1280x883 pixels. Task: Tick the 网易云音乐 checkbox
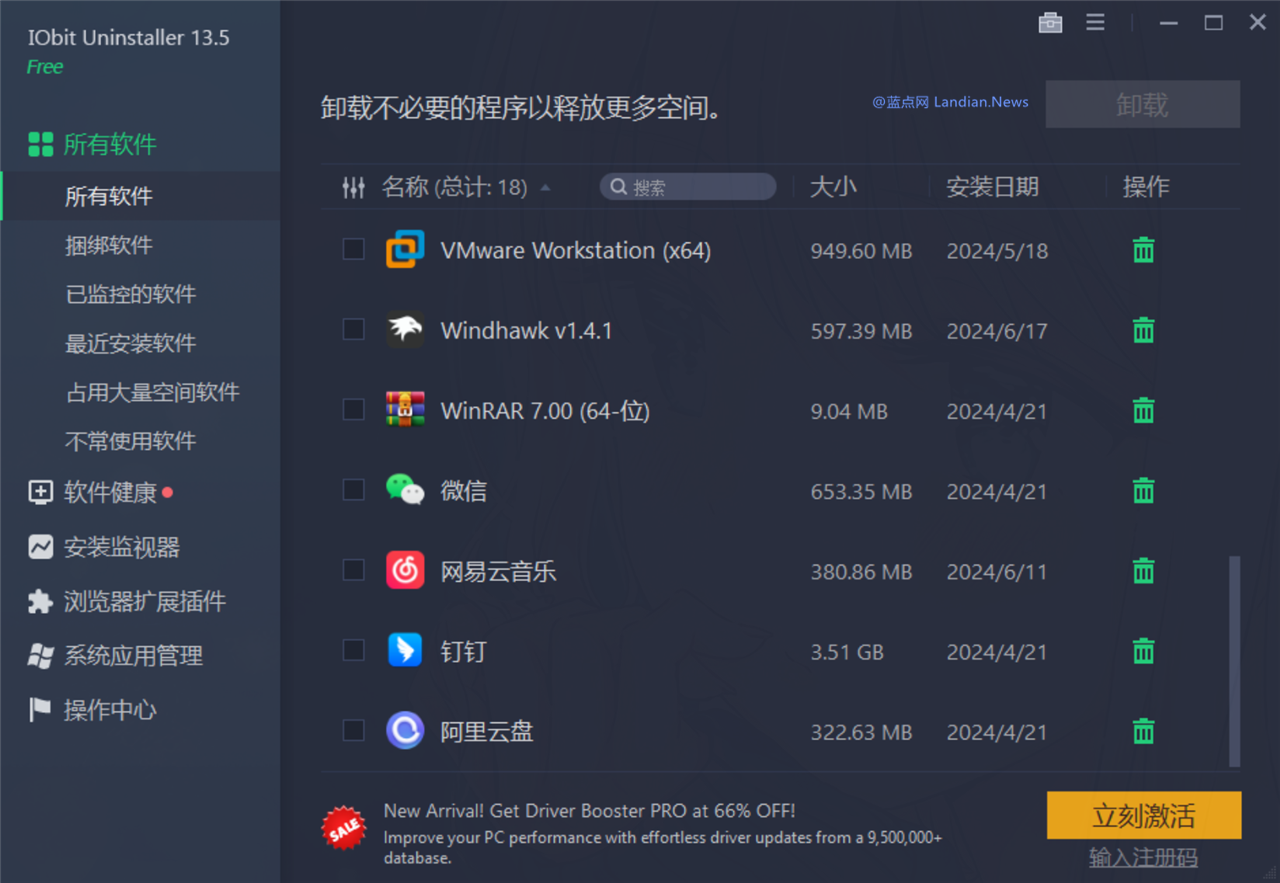(354, 570)
